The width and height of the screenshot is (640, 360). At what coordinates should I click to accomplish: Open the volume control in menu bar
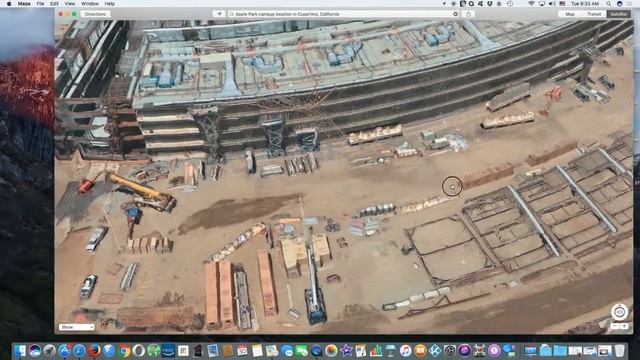[x=552, y=4]
